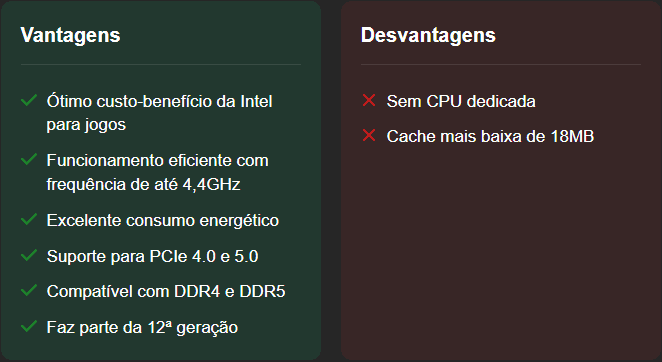Click the checkmark beside Ótimo custo-benefício da Intel

(29, 101)
